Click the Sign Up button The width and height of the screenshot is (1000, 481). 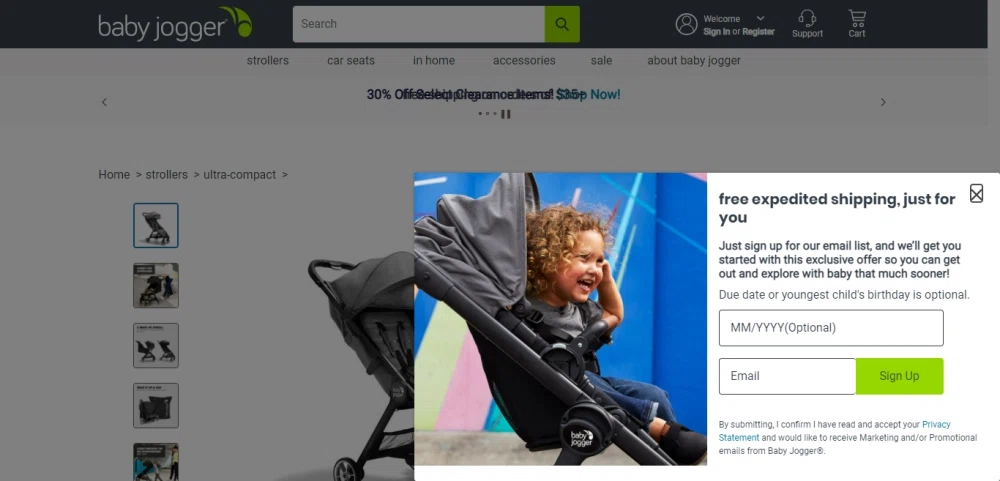tap(899, 376)
